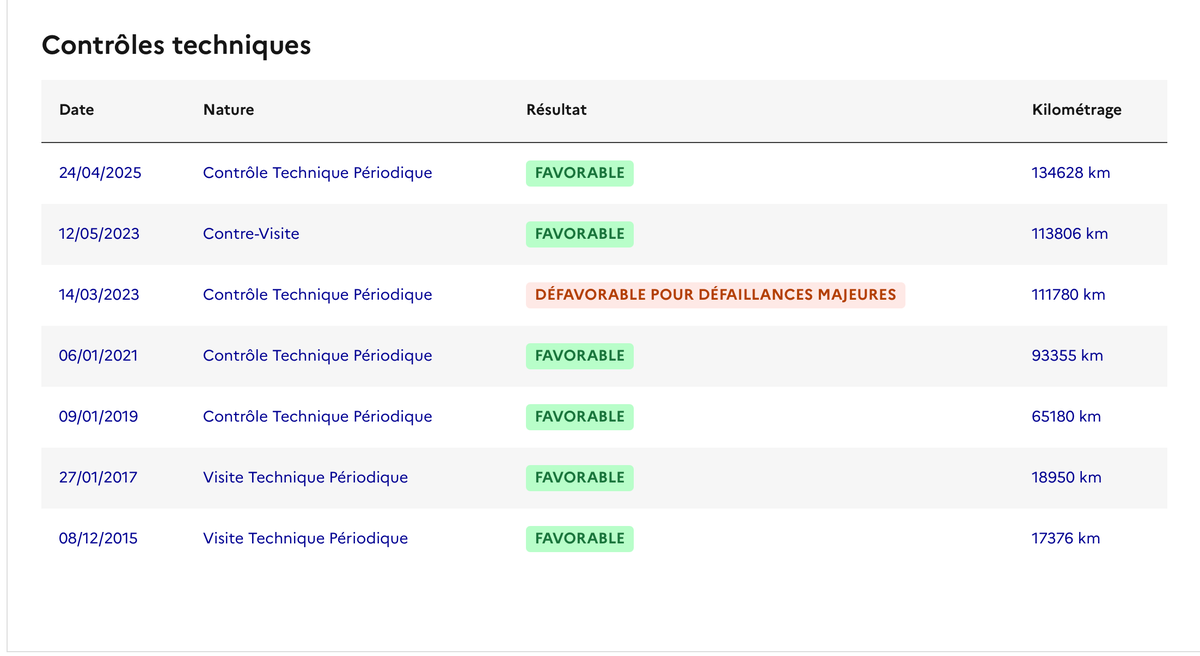This screenshot has width=1200, height=656.
Task: Click the DÉFAVORABLE POUR DÉFAILLANCES MAJEURES badge
Action: pos(715,295)
